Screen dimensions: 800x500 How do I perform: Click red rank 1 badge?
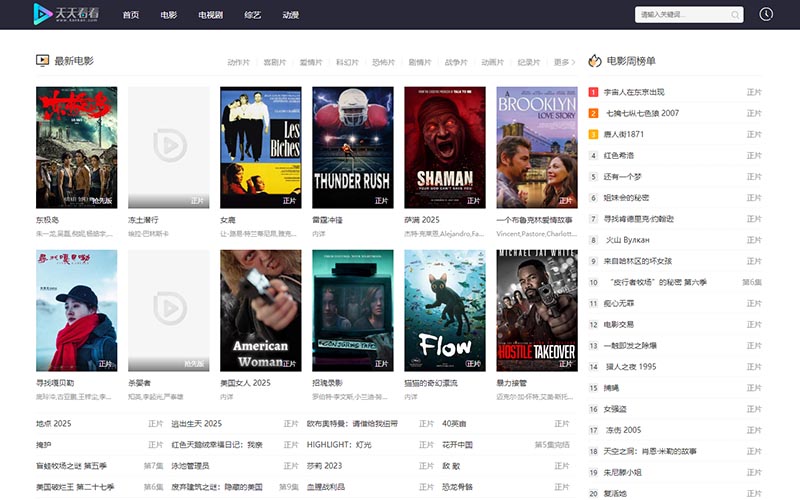tap(593, 92)
